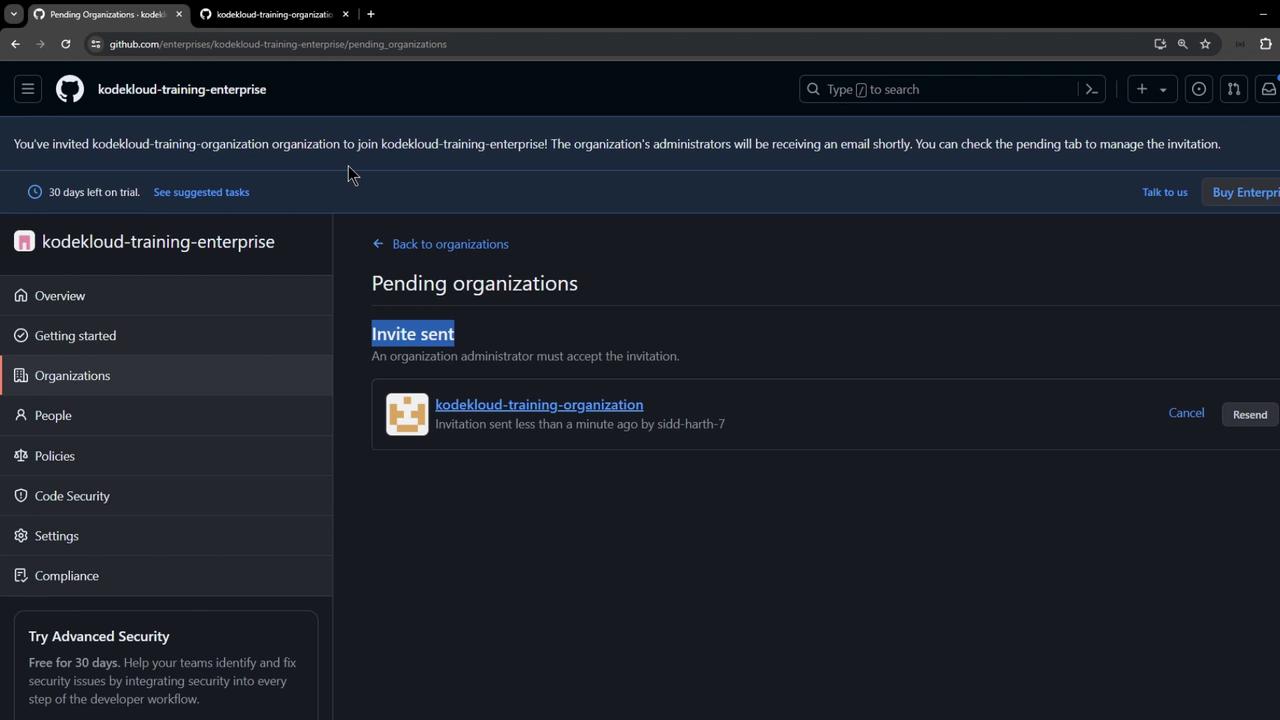Image resolution: width=1280 pixels, height=720 pixels.
Task: Click Back to organizations link
Action: click(x=440, y=244)
